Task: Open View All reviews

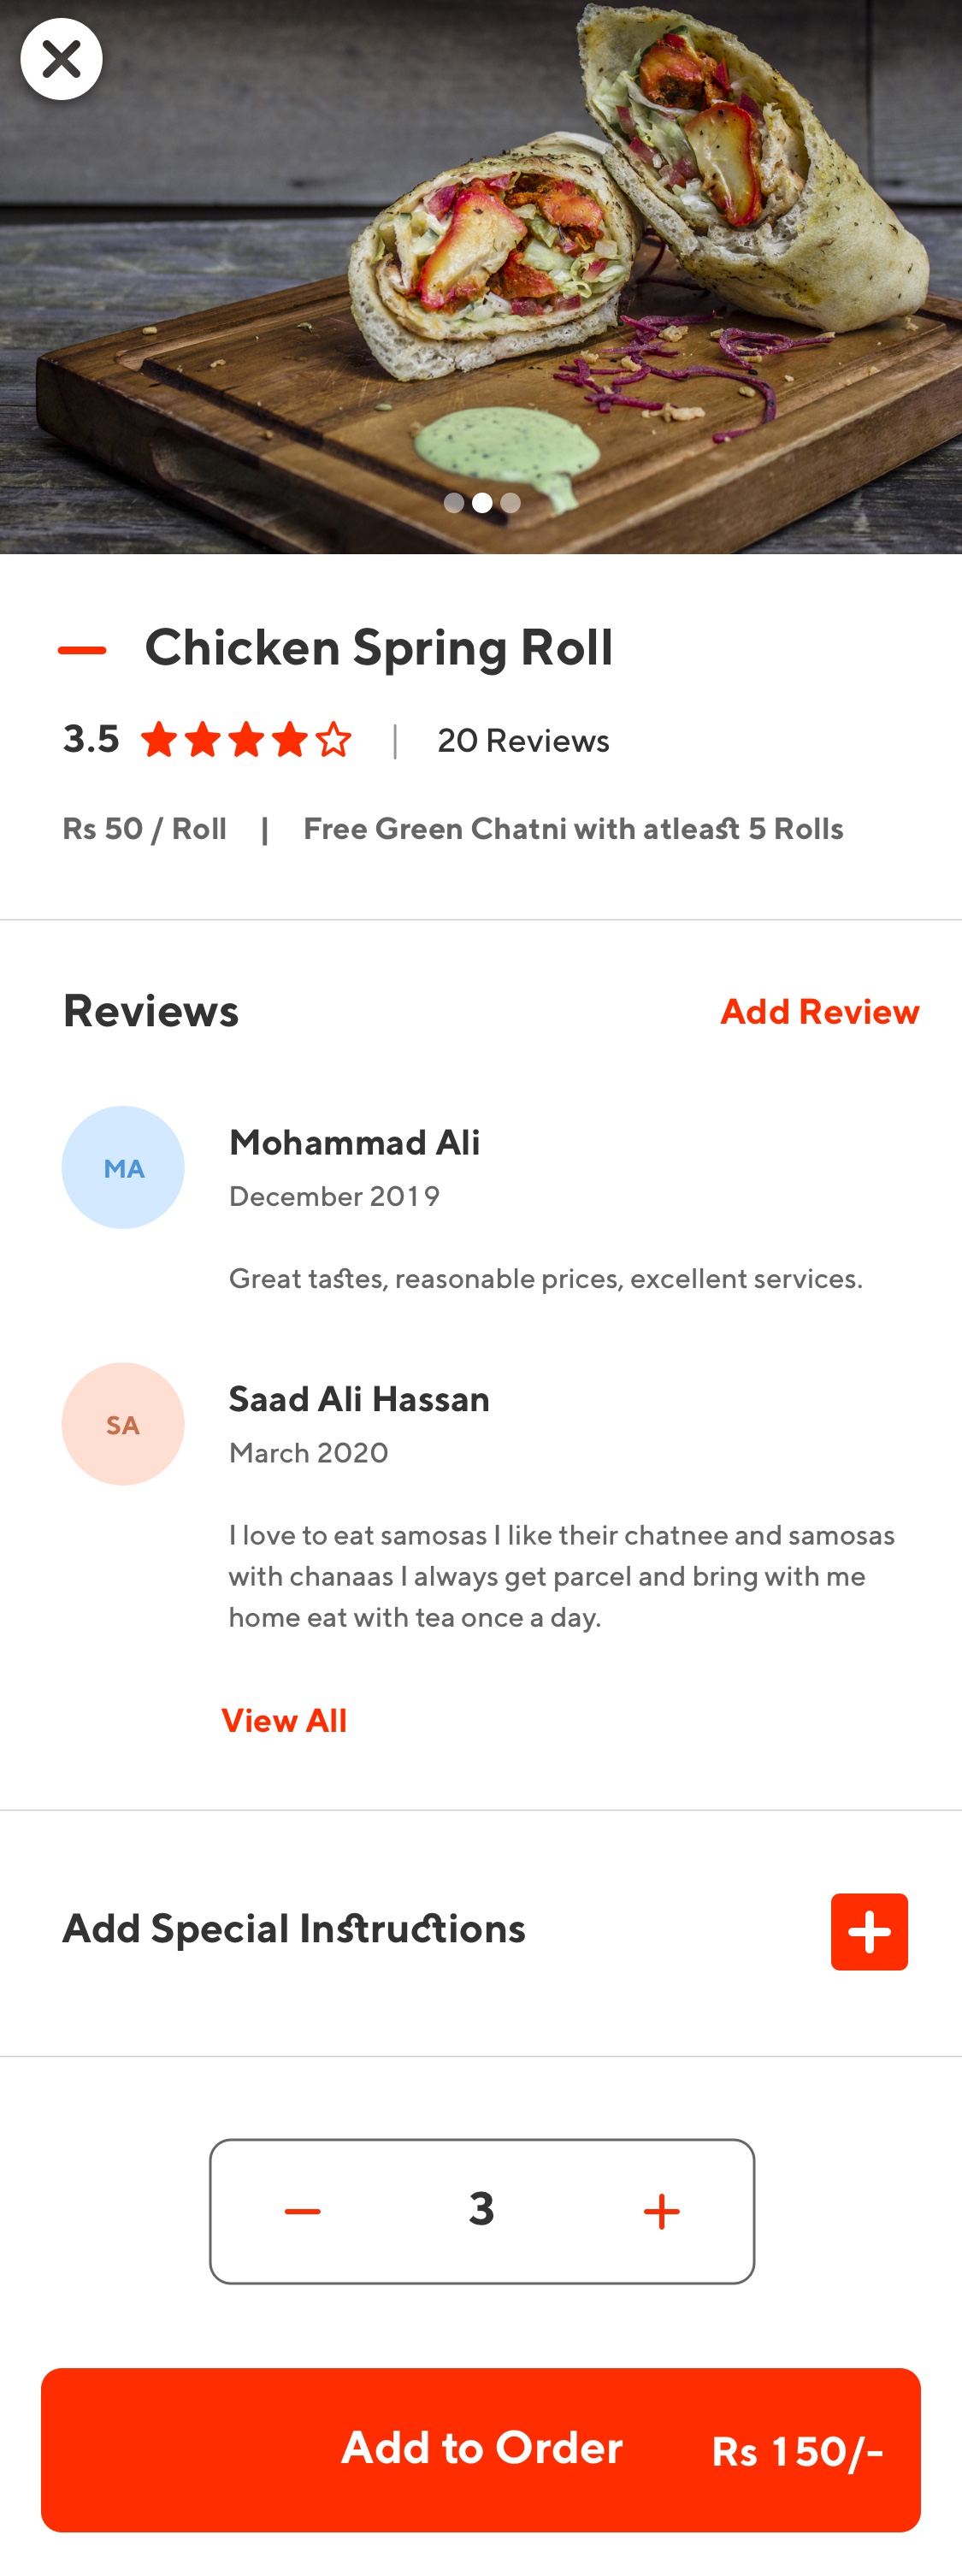Action: [284, 1720]
